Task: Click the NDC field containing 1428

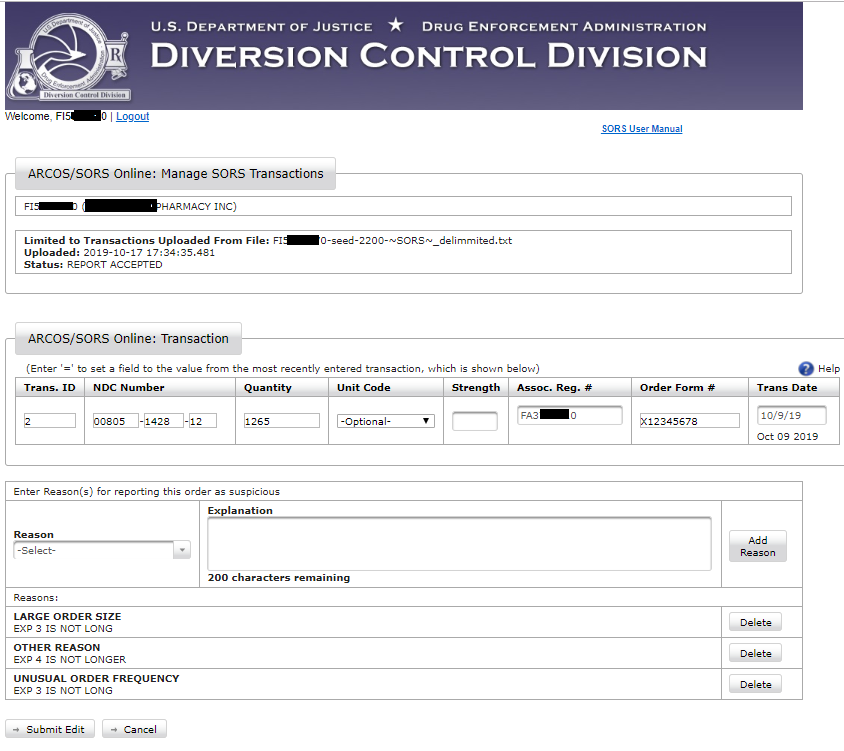Action: click(164, 421)
